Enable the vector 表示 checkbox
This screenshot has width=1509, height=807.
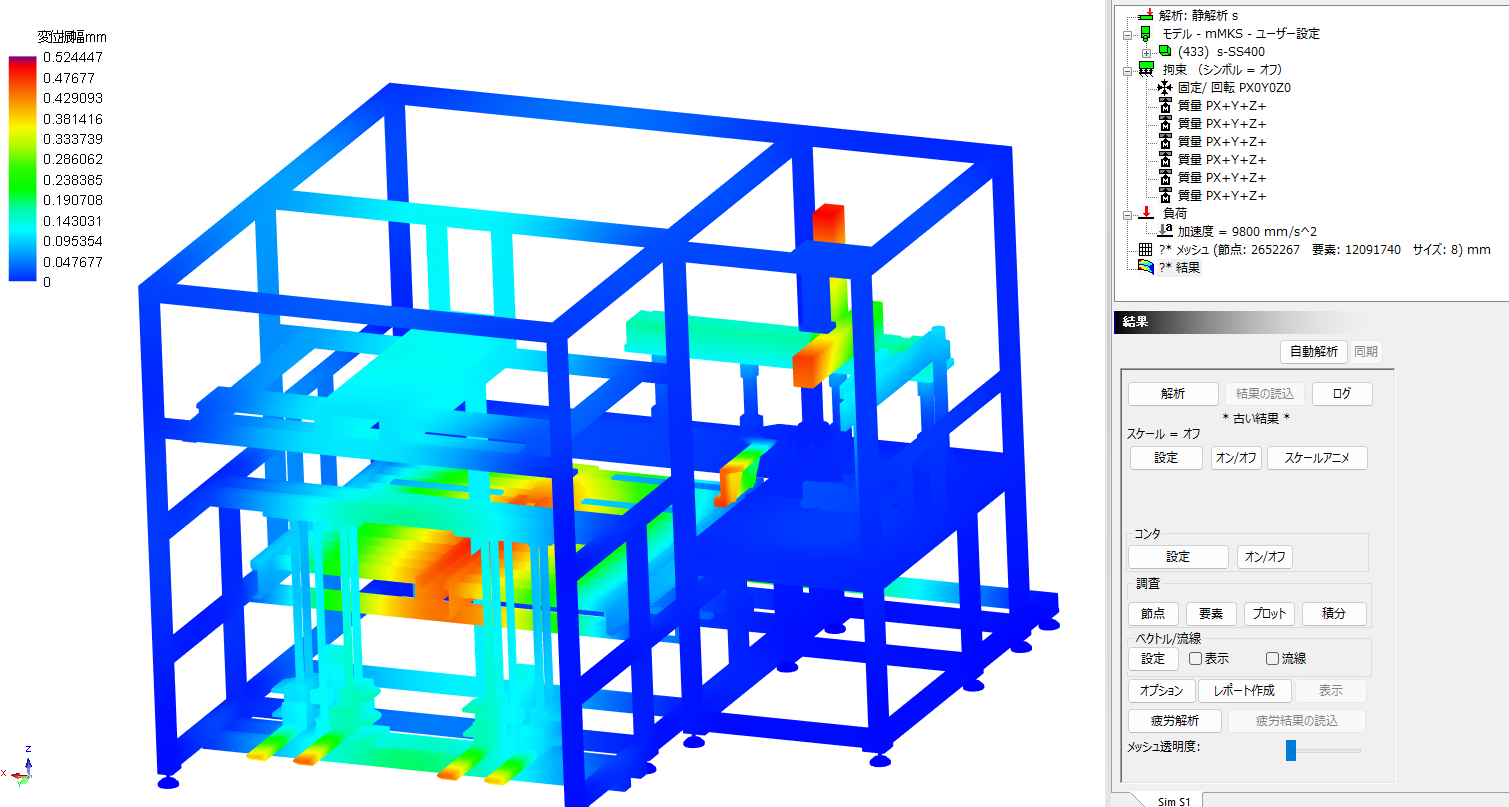(x=1195, y=659)
